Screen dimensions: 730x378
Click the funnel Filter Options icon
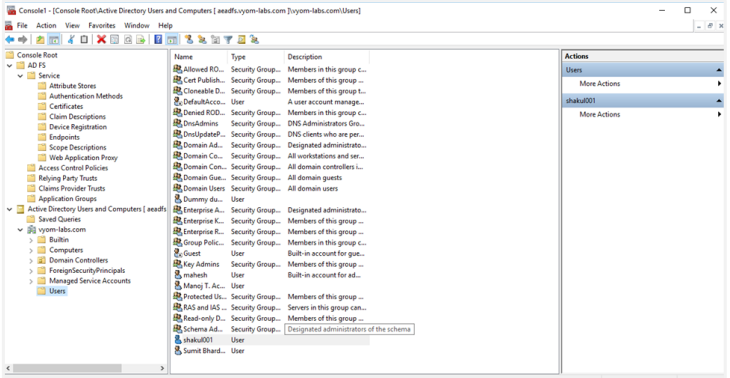[x=228, y=40]
